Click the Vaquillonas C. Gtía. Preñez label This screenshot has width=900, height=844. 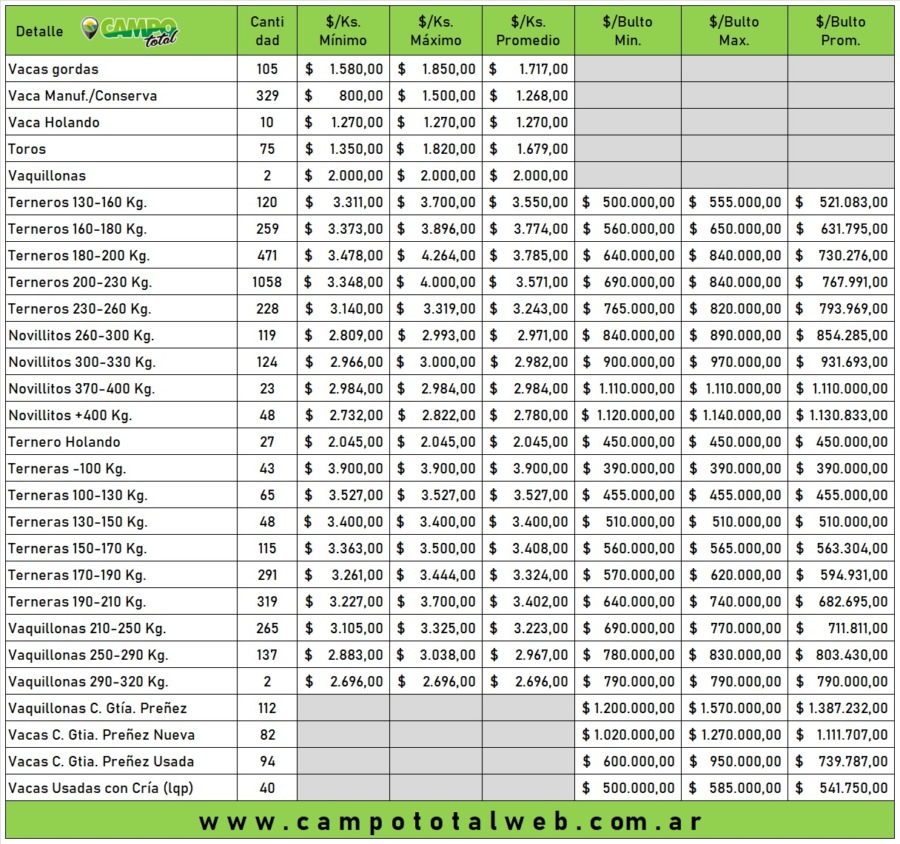tap(97, 708)
